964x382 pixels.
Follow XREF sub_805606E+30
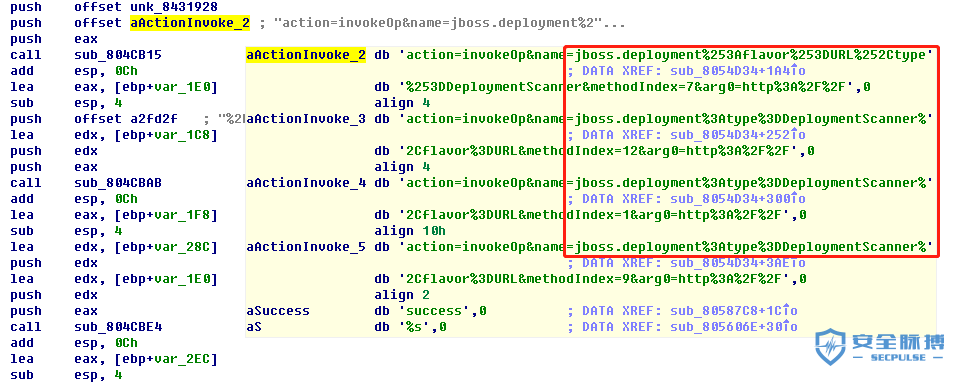(x=728, y=327)
